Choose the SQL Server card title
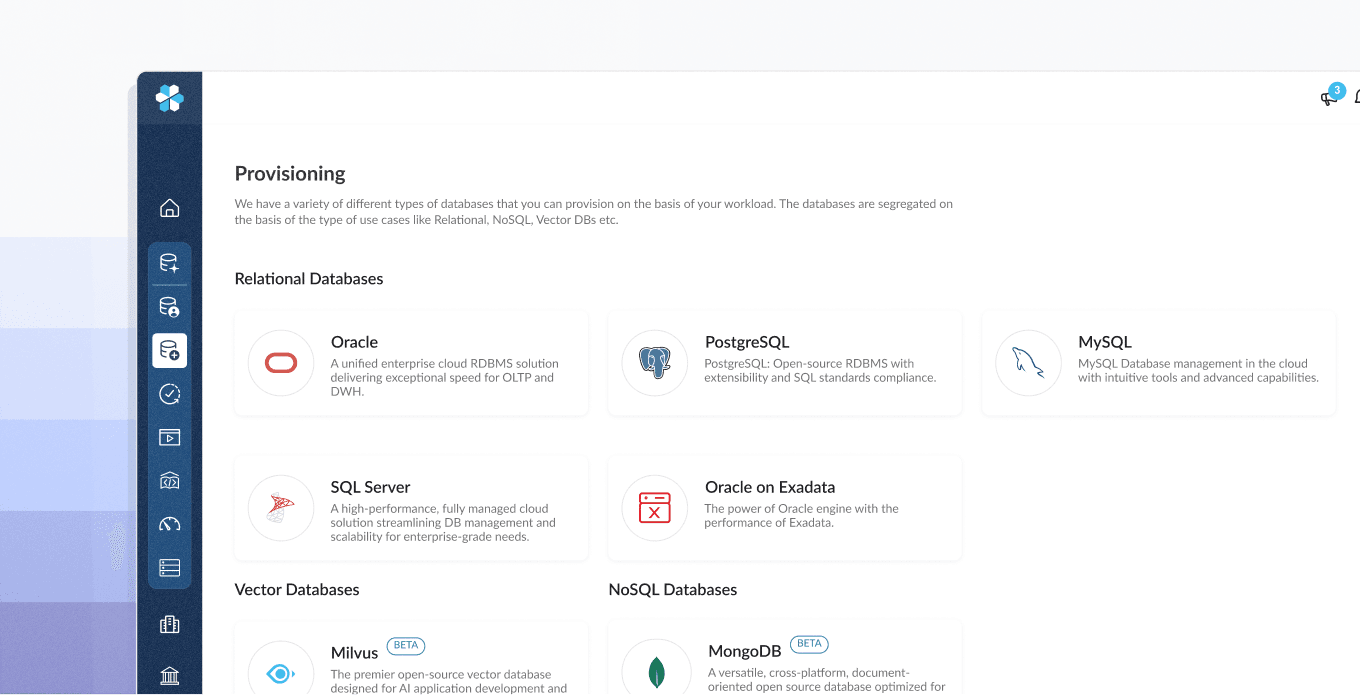The height and width of the screenshot is (695, 1360). pyautogui.click(x=370, y=487)
